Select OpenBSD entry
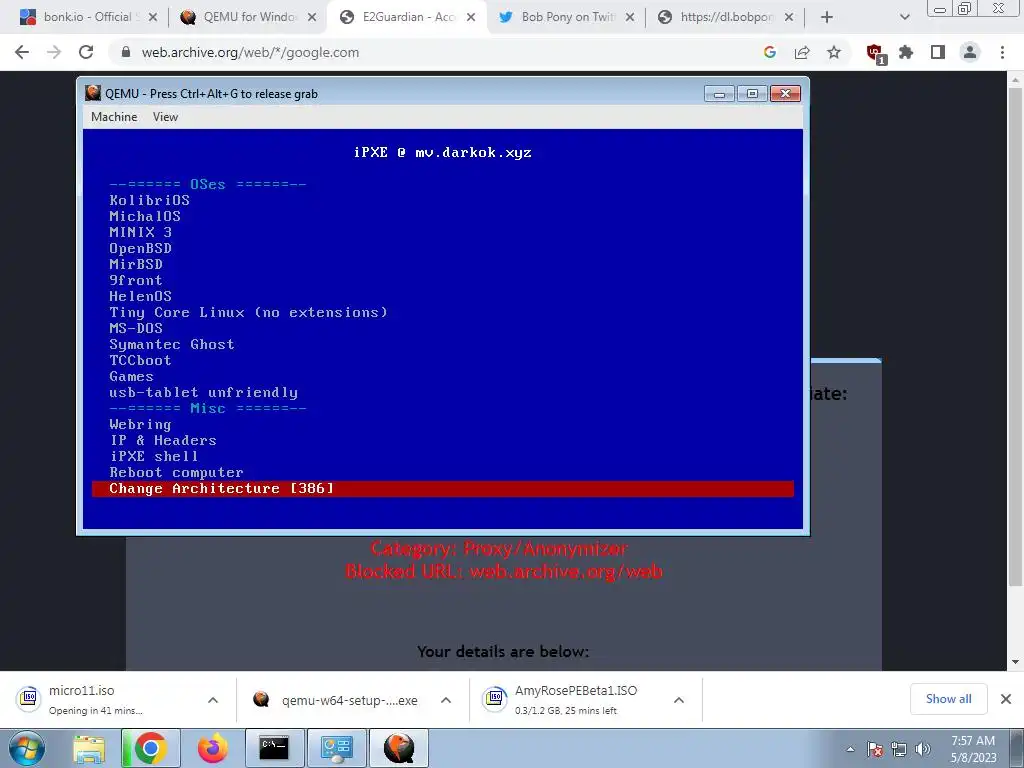Image resolution: width=1024 pixels, height=768 pixels. [140, 248]
